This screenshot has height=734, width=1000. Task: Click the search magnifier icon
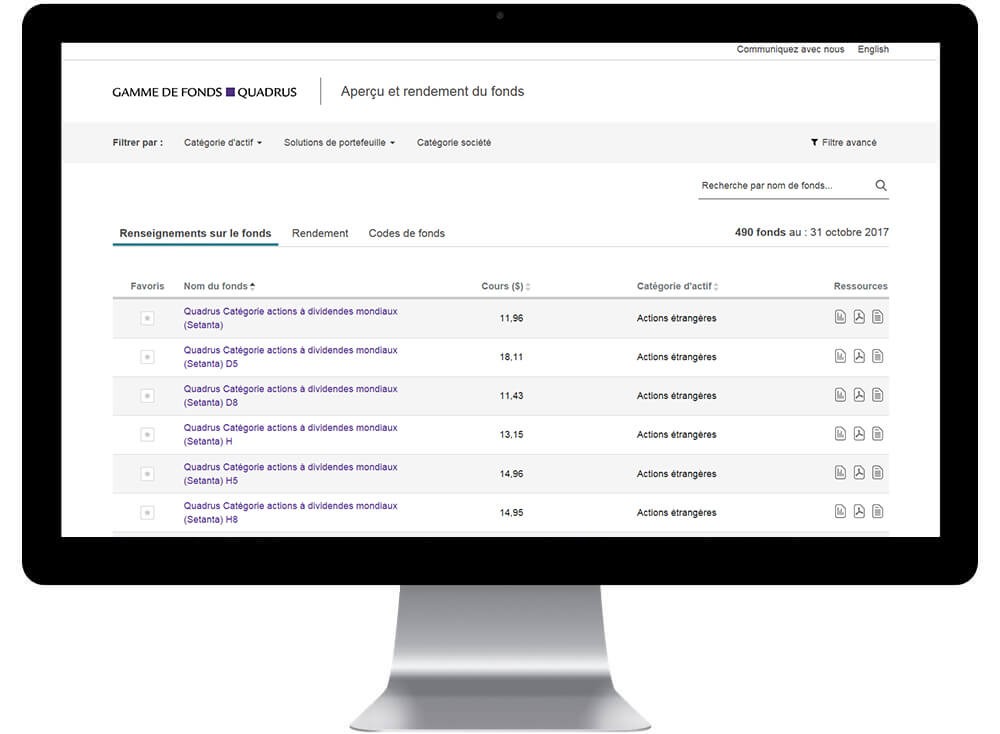tap(881, 186)
